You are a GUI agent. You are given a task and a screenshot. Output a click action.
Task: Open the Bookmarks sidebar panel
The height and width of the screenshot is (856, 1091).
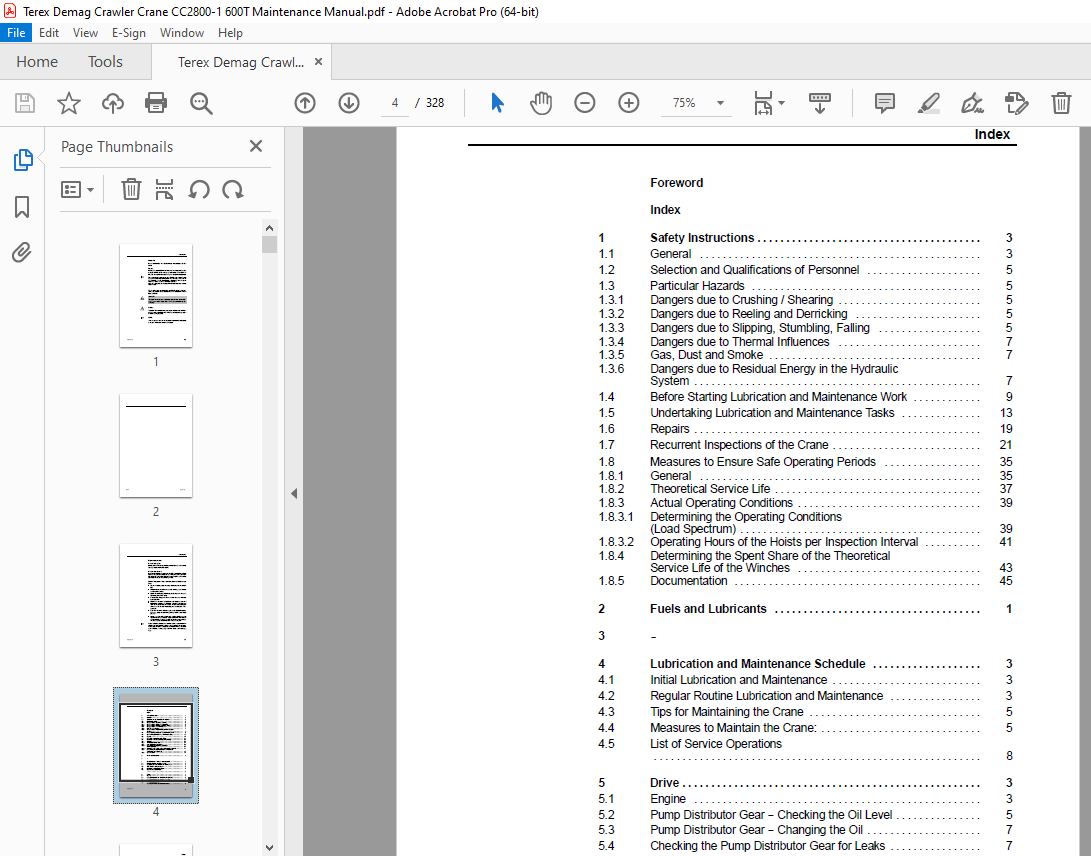point(22,207)
